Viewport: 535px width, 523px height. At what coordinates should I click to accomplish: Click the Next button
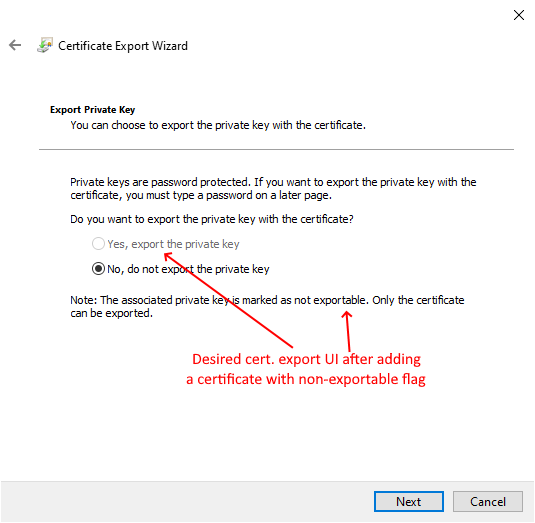(409, 502)
